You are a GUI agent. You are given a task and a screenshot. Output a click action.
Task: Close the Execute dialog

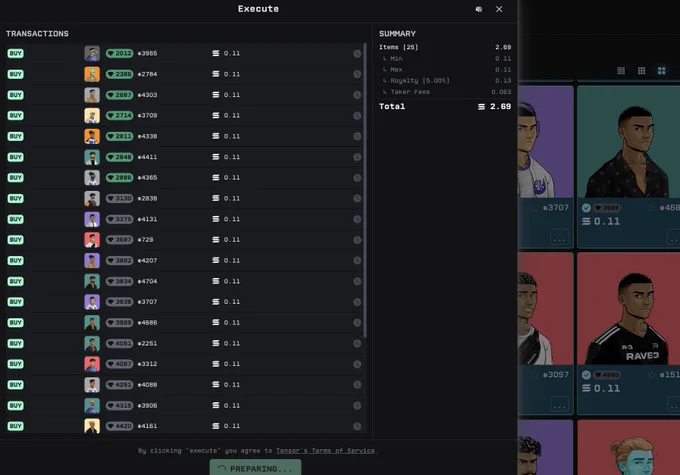coord(499,9)
